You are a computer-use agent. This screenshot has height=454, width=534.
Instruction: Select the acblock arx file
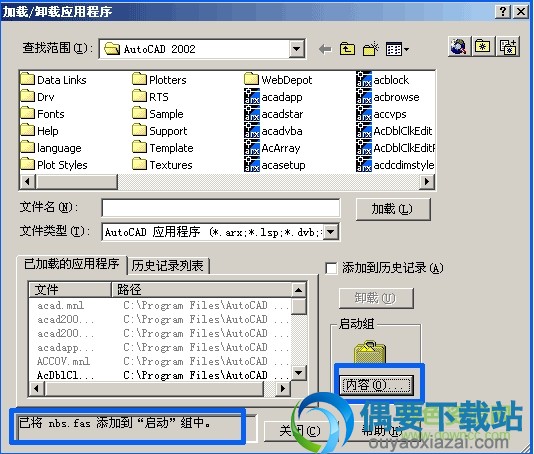click(x=382, y=80)
